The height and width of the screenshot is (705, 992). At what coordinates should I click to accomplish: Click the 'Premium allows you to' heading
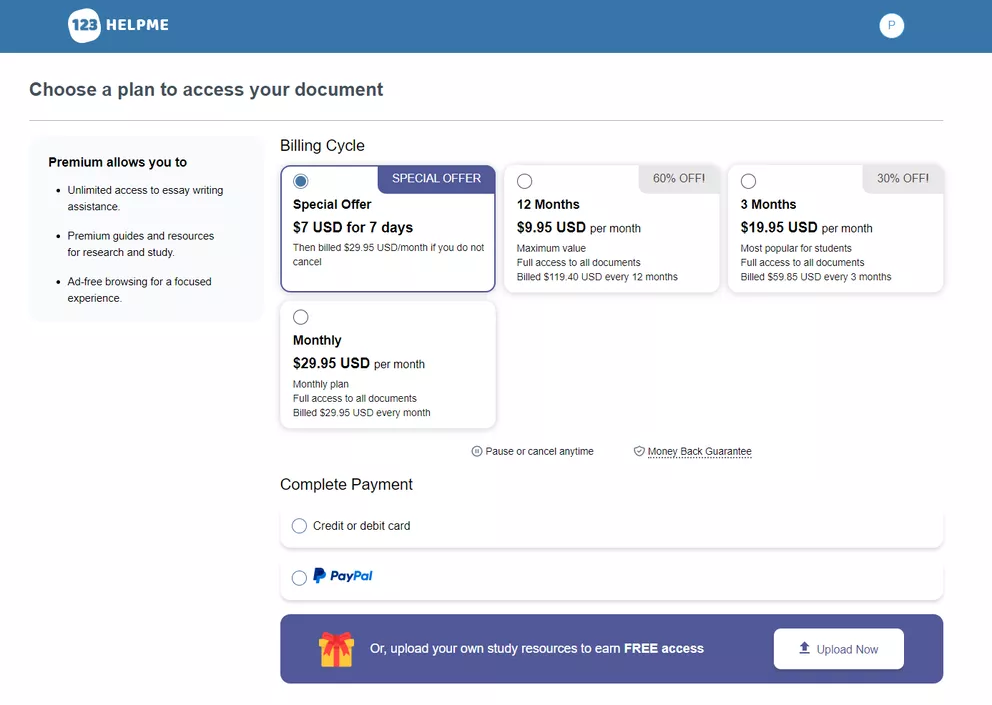[118, 162]
